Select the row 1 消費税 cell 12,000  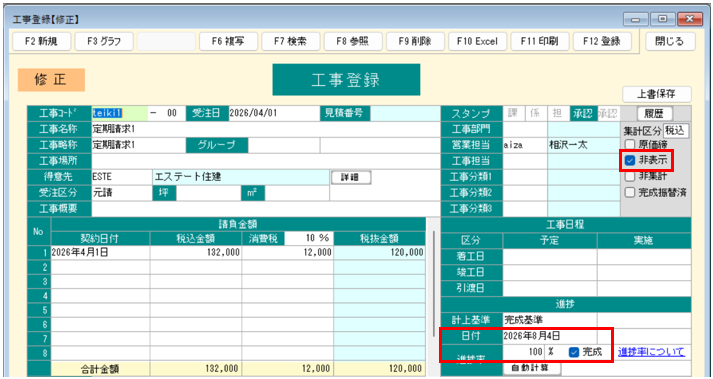pyautogui.click(x=288, y=253)
